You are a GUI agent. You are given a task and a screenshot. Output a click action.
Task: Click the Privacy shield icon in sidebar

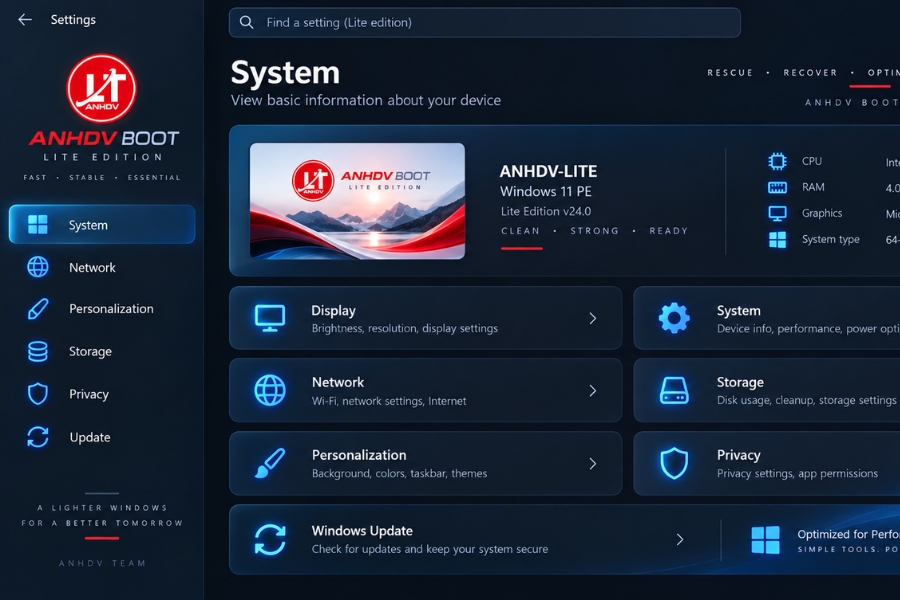coord(38,394)
